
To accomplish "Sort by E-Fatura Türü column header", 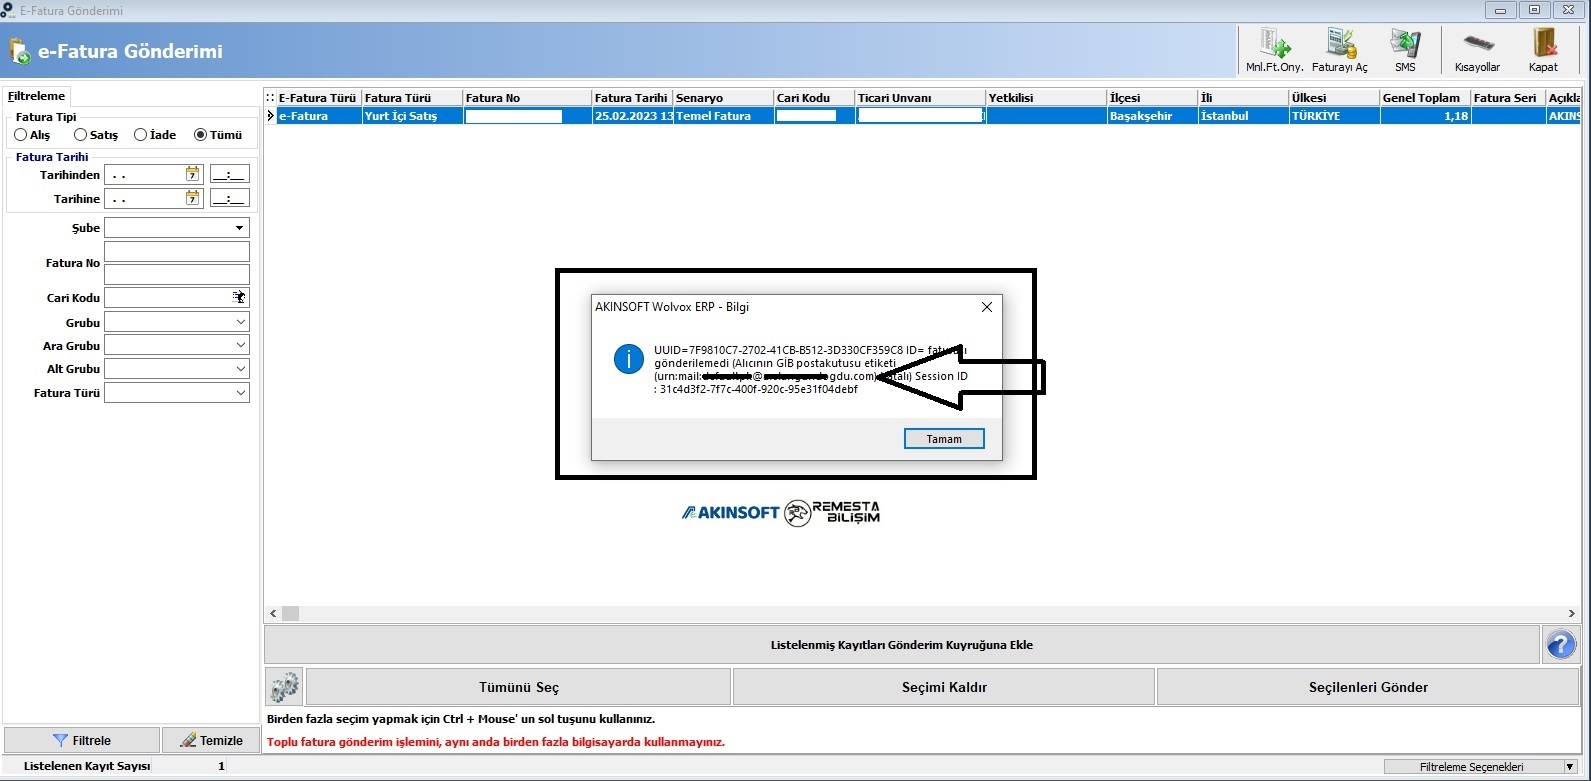I will tap(318, 97).
